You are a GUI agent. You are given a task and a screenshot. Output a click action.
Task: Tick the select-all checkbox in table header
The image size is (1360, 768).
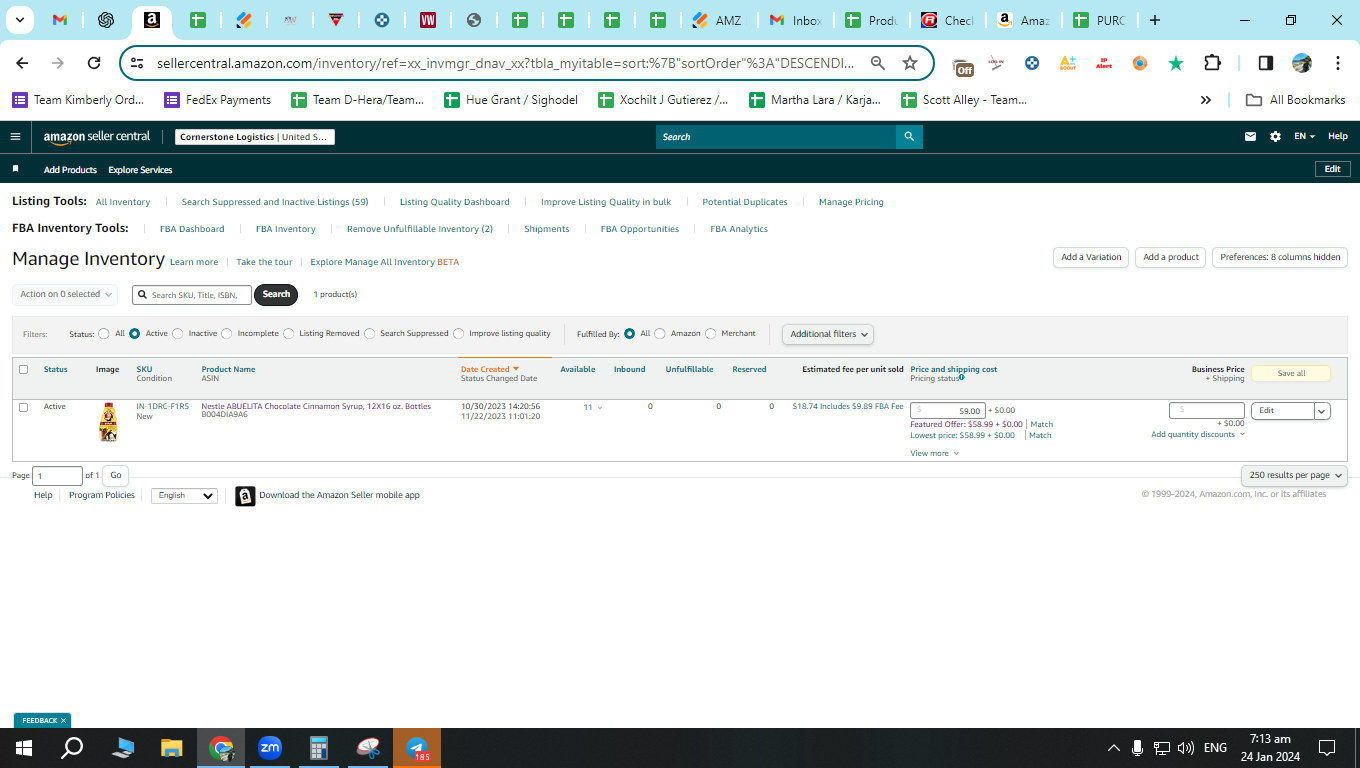[24, 370]
